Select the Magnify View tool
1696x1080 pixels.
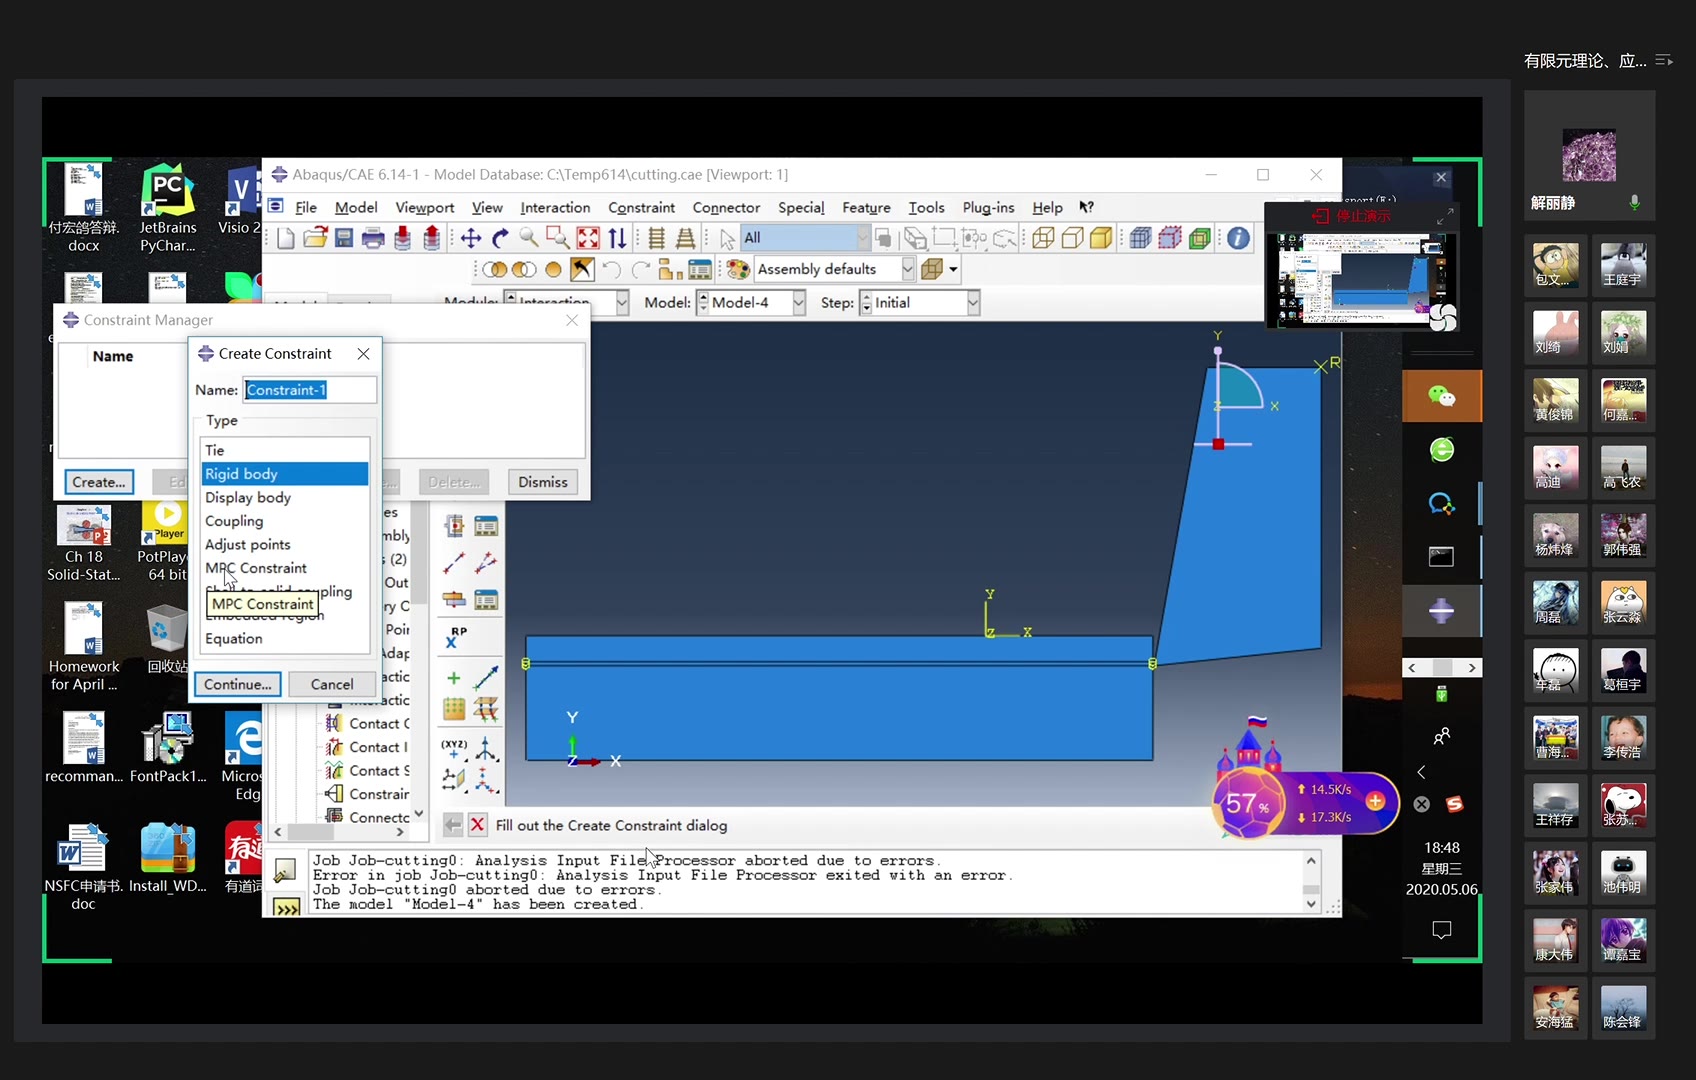tap(529, 238)
